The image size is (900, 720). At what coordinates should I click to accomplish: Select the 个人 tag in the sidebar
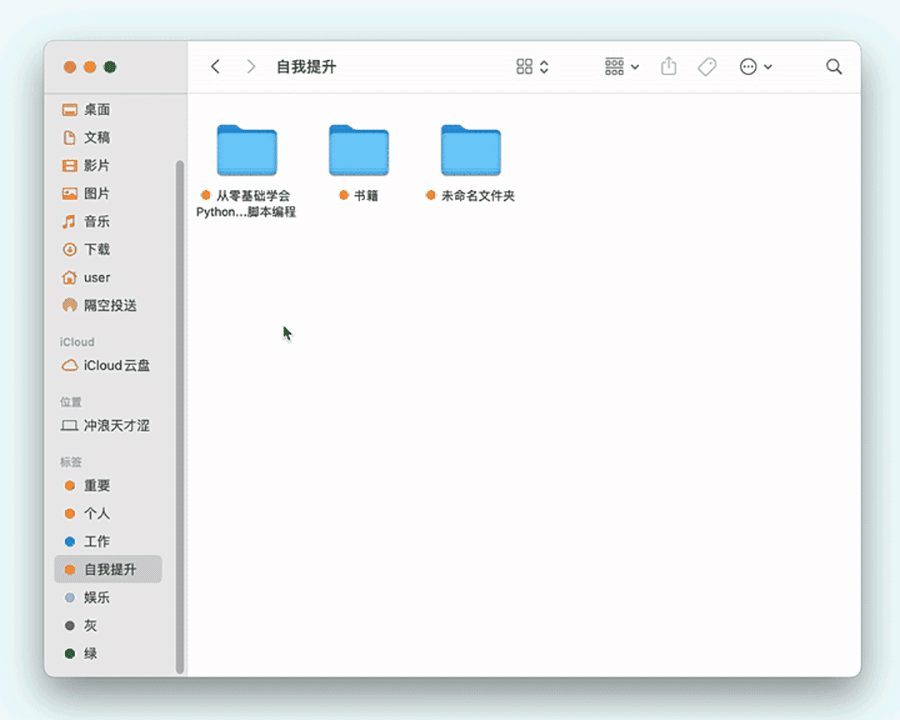(94, 513)
